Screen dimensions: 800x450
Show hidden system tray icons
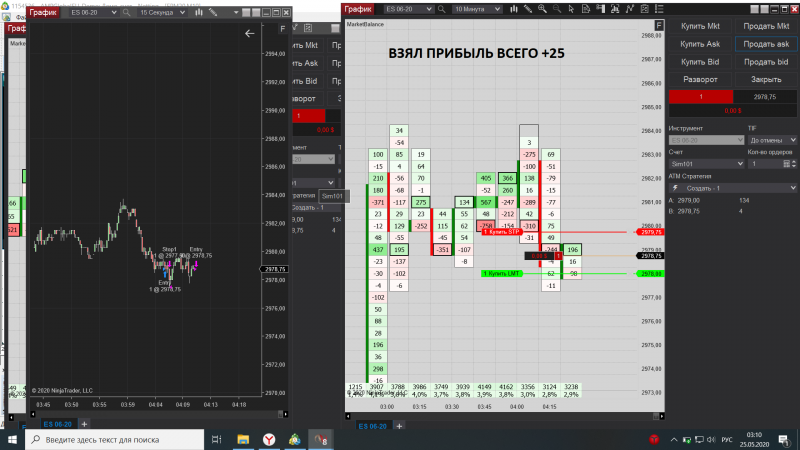[674, 439]
